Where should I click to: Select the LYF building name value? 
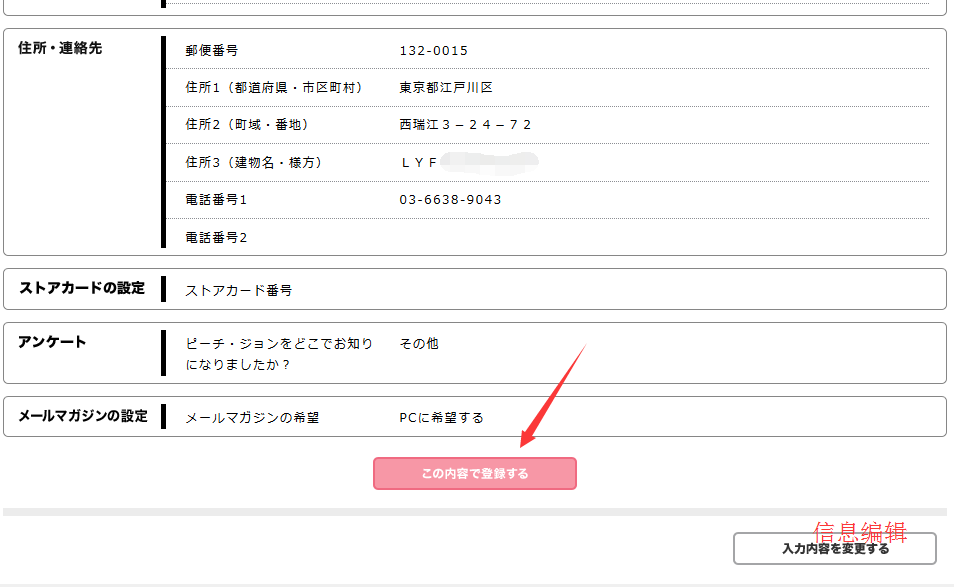pyautogui.click(x=419, y=162)
